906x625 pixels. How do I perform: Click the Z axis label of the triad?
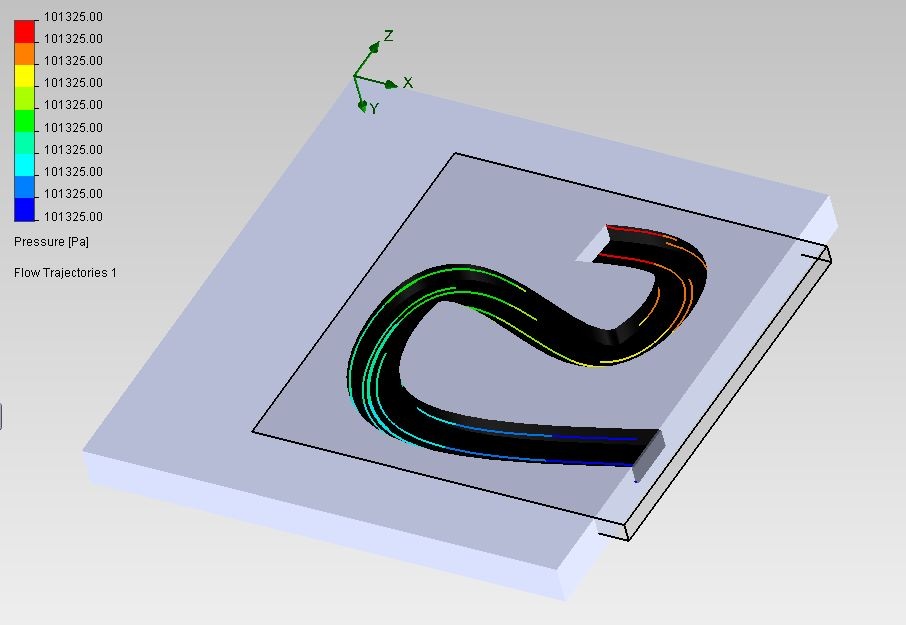coord(388,36)
